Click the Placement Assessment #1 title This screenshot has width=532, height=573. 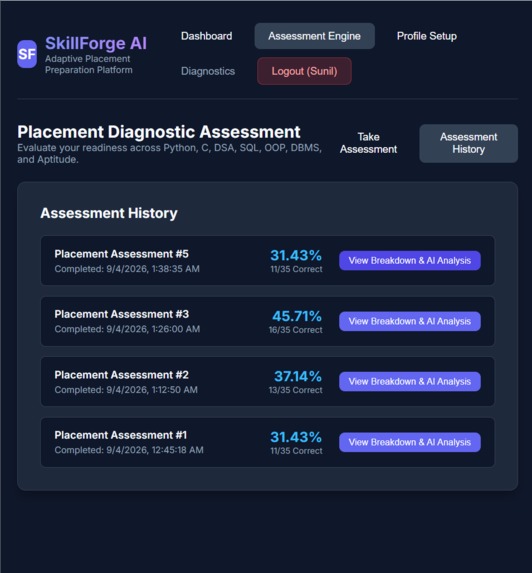pyautogui.click(x=121, y=435)
